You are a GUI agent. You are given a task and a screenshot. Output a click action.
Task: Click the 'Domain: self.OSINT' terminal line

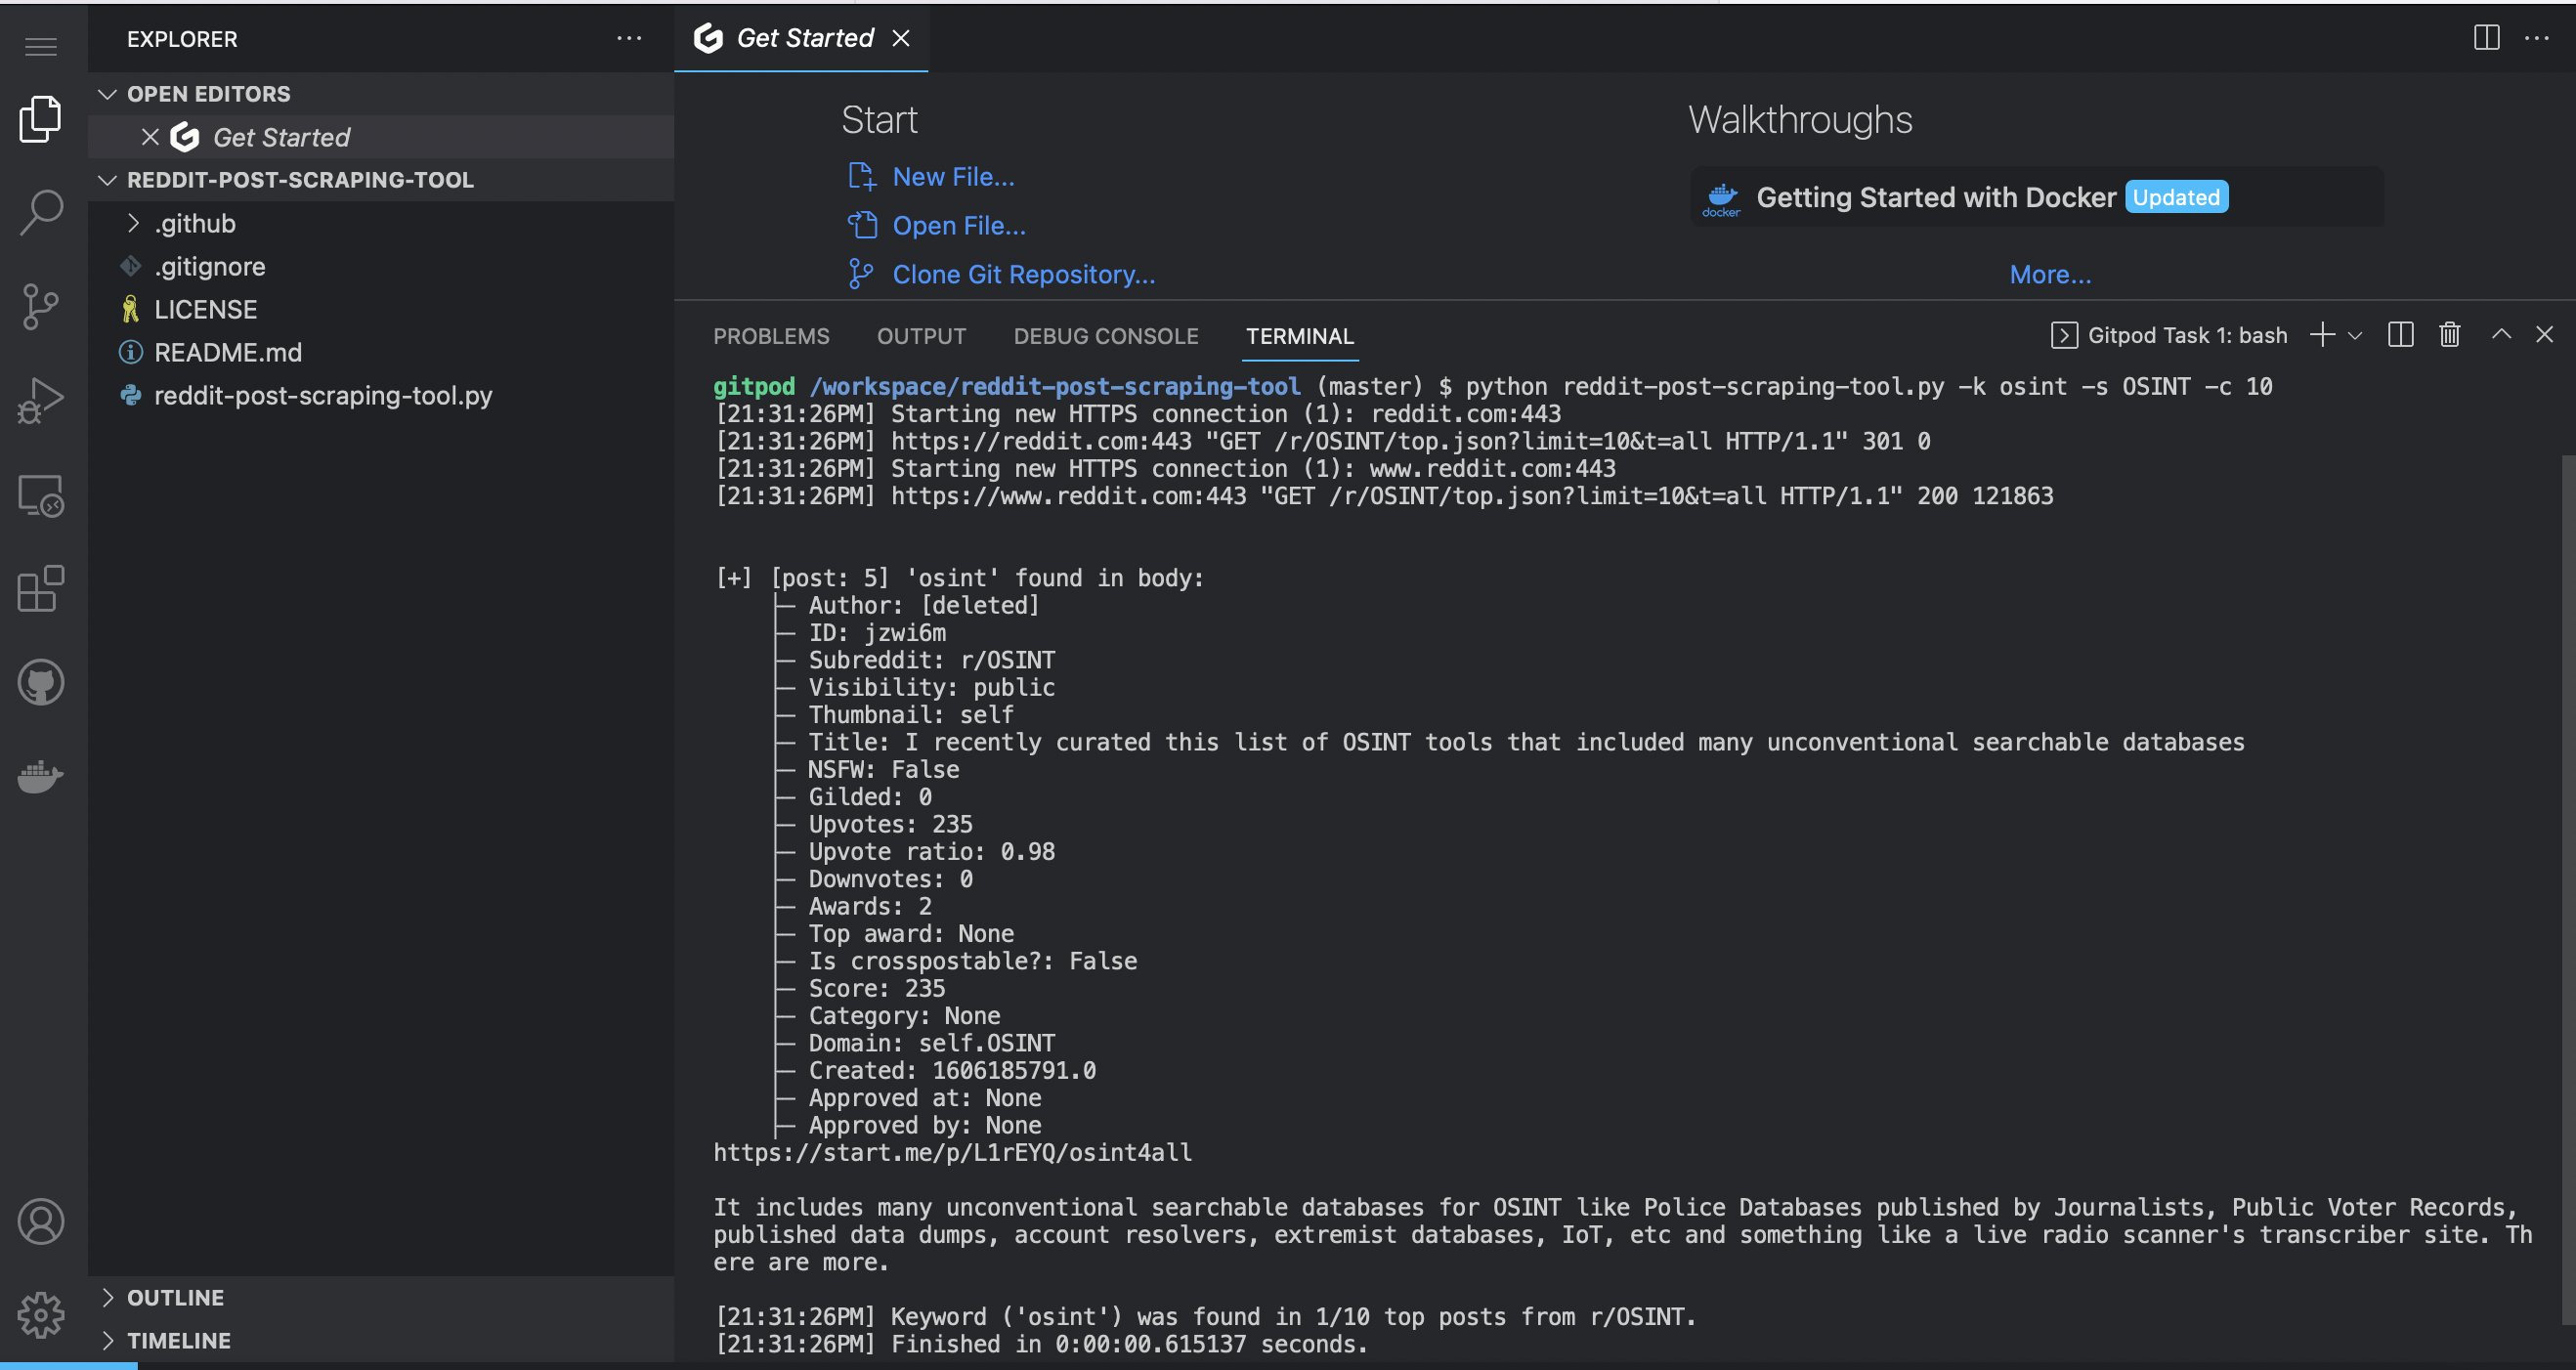click(x=932, y=1044)
